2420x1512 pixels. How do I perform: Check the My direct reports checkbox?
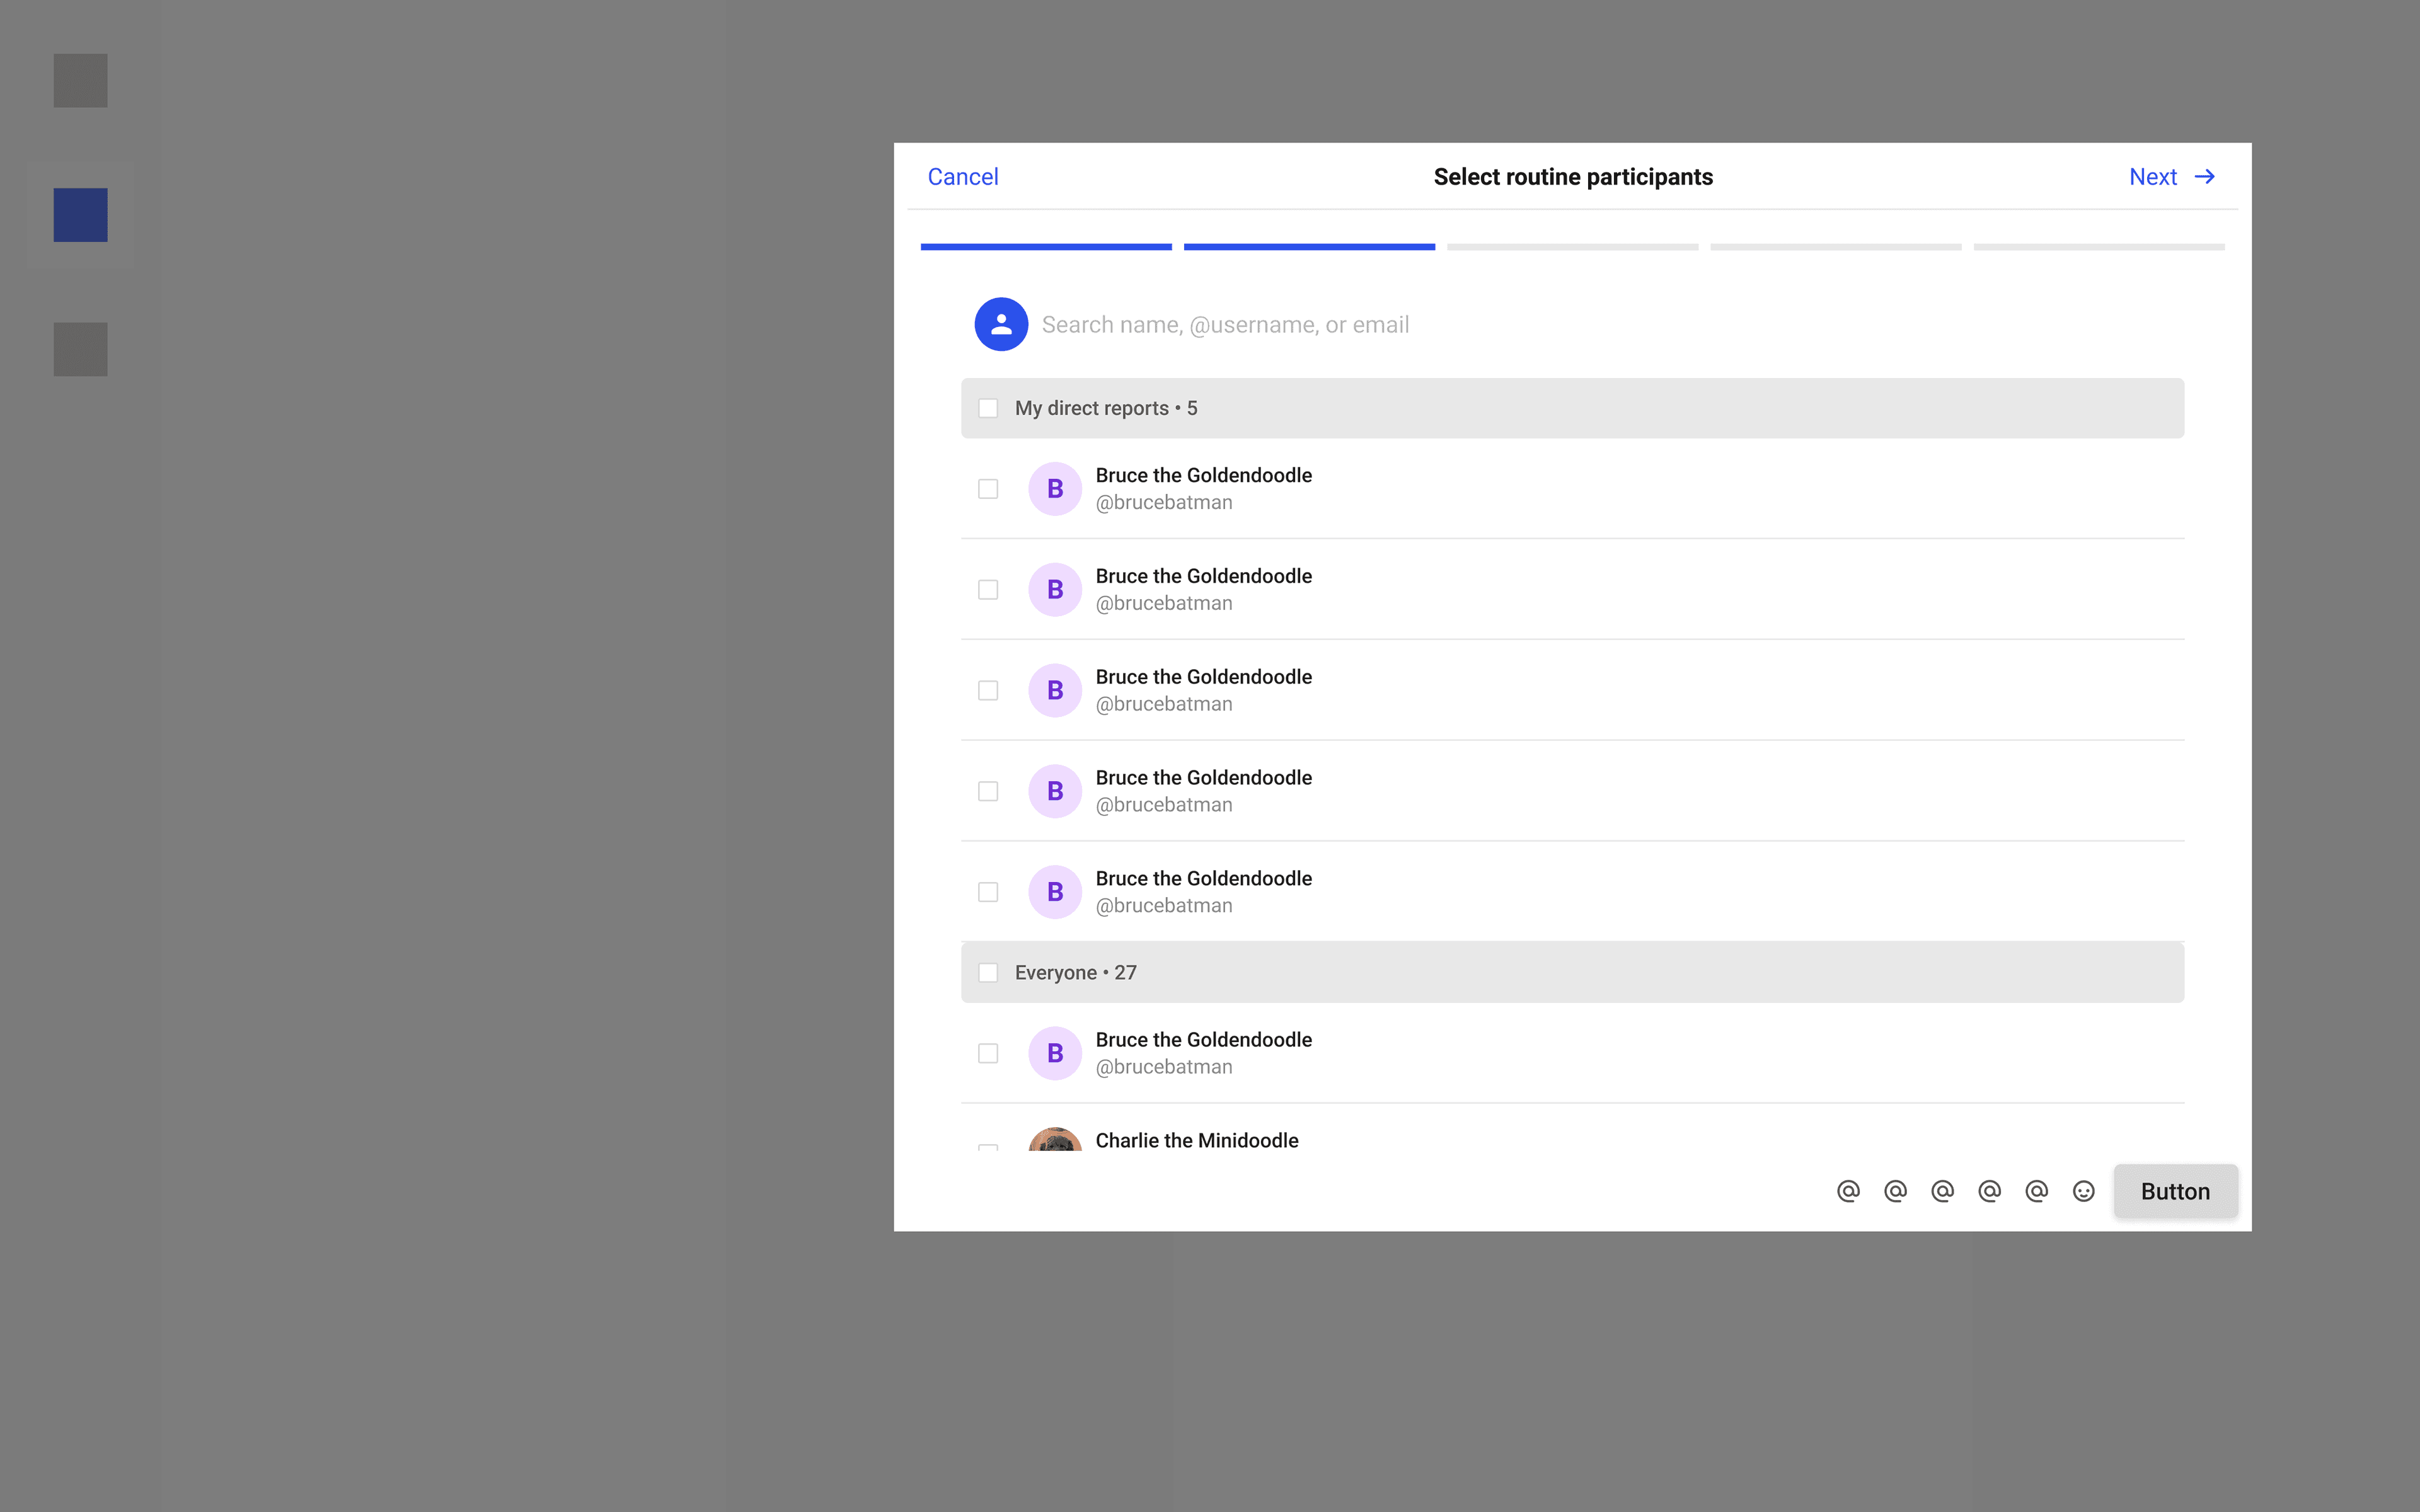point(988,408)
